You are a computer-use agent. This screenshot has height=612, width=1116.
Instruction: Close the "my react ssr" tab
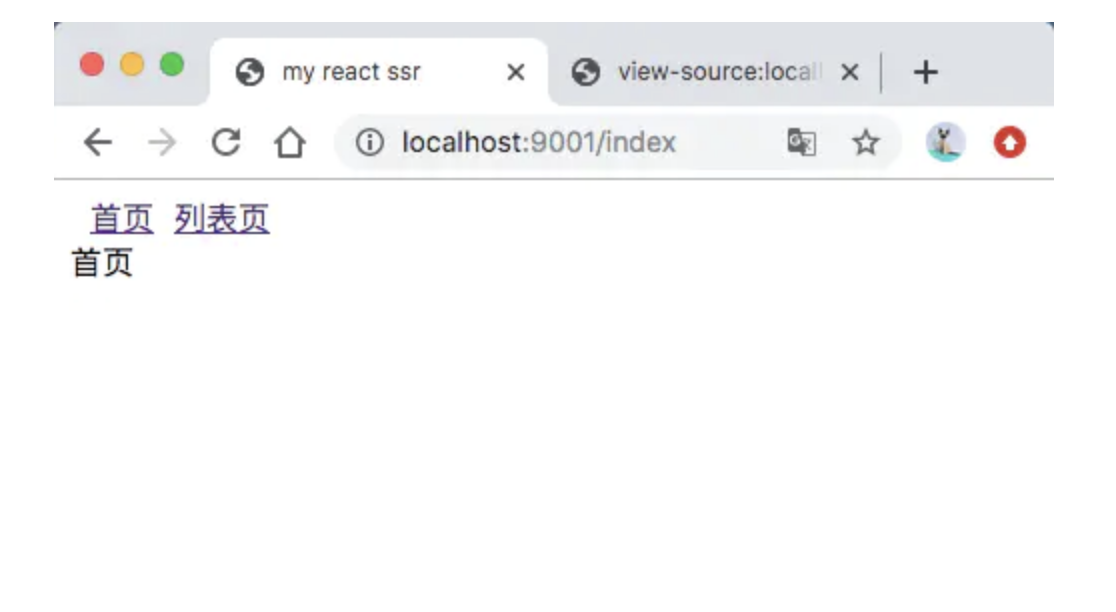tap(515, 72)
